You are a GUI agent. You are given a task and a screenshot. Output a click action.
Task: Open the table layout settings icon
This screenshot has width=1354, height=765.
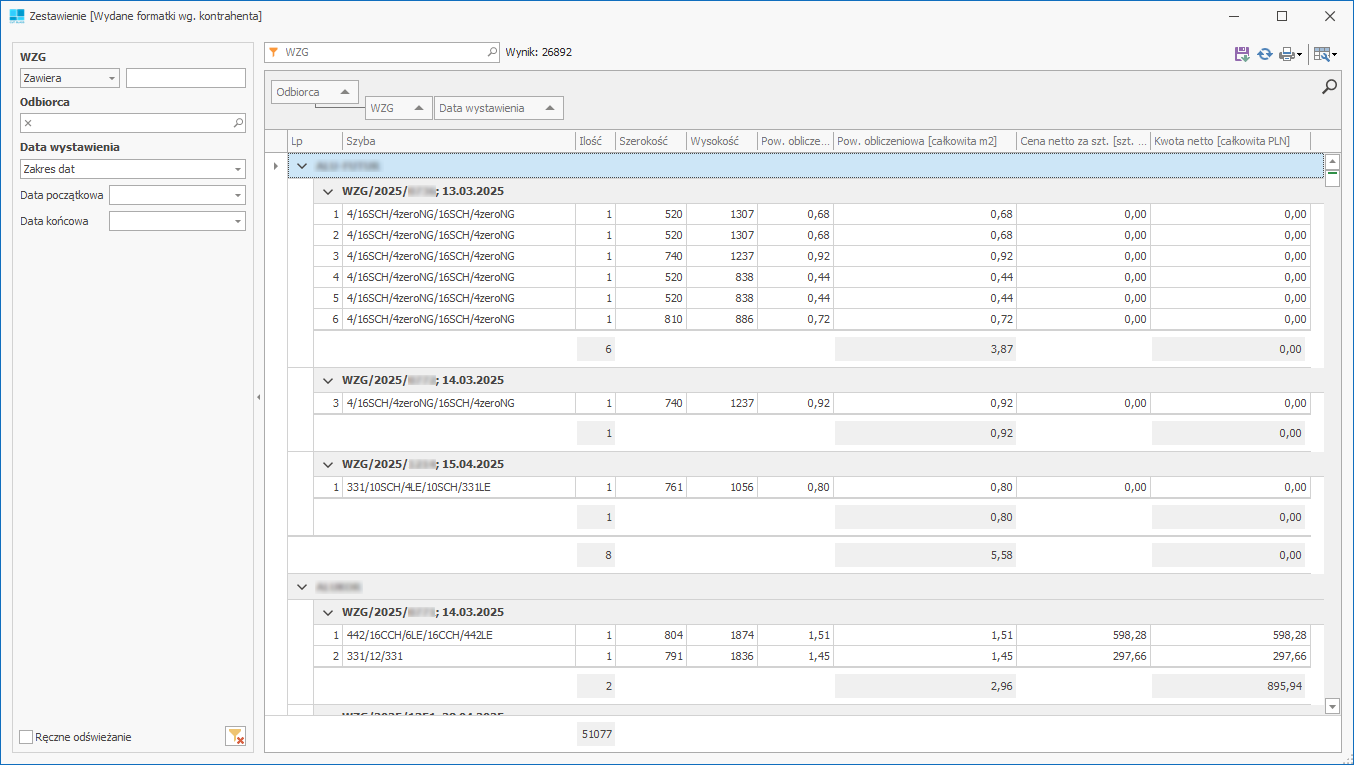pyautogui.click(x=1323, y=54)
